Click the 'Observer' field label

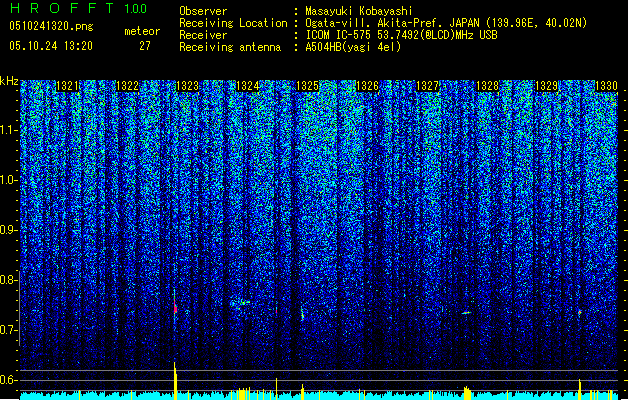click(x=203, y=11)
